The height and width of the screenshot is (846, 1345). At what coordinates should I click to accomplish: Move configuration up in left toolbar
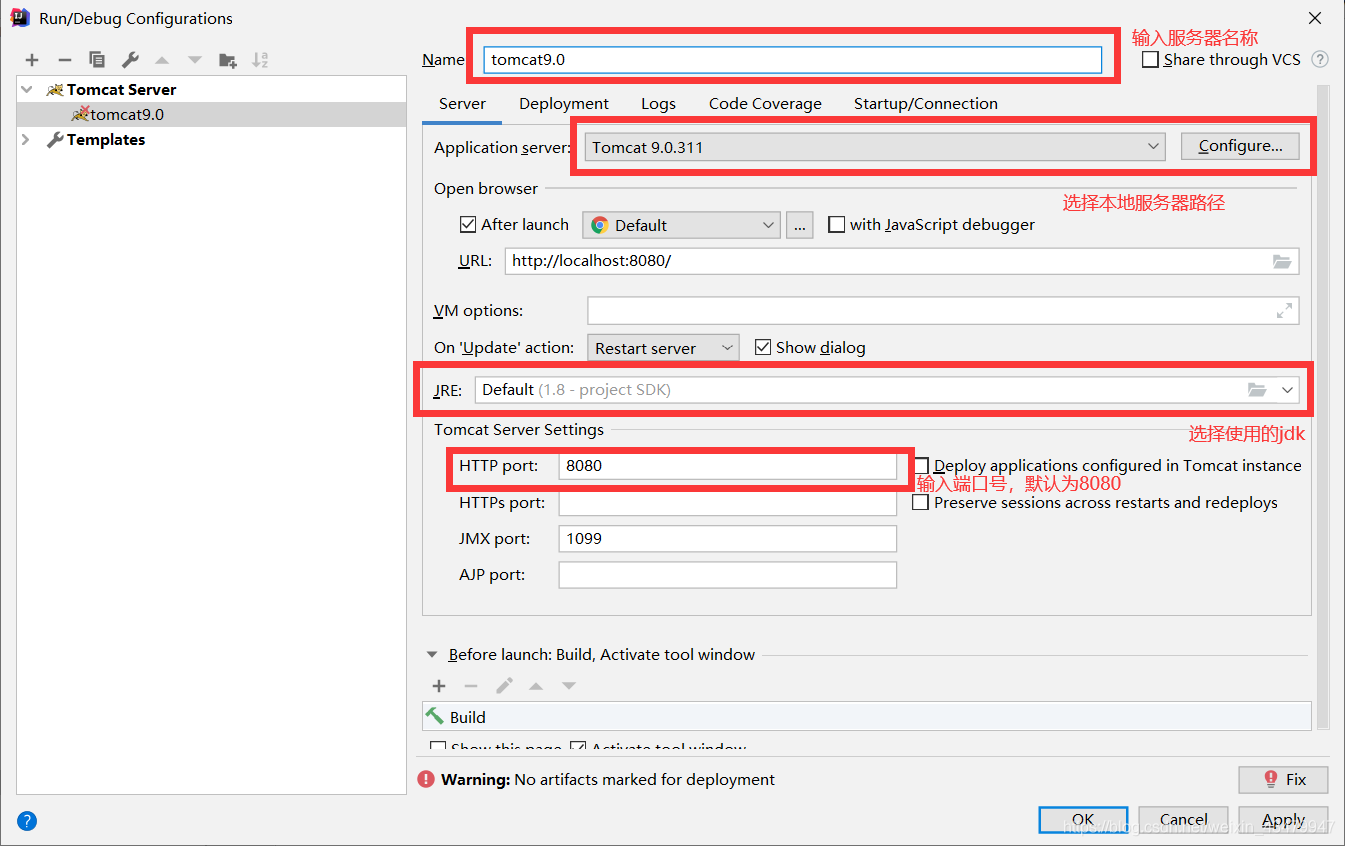pos(162,60)
